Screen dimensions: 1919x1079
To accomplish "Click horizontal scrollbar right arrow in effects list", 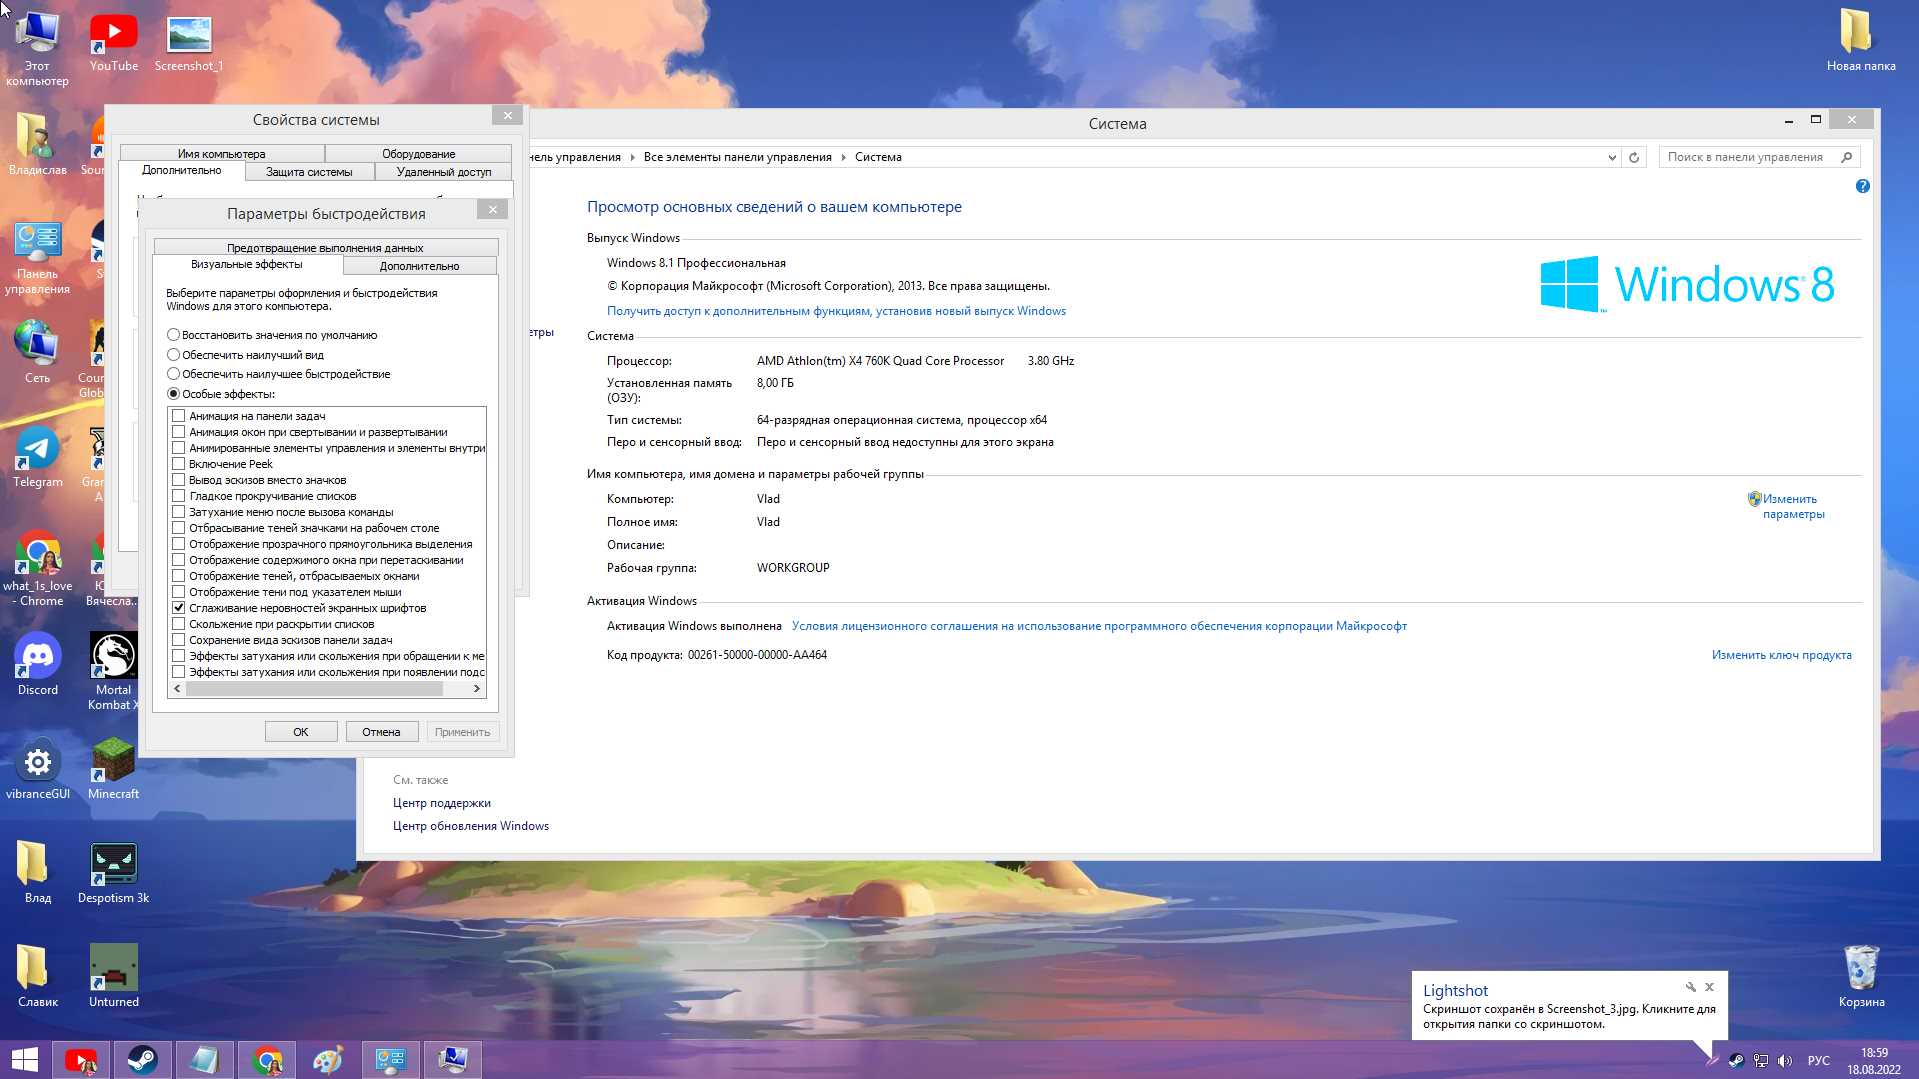I will (x=477, y=689).
